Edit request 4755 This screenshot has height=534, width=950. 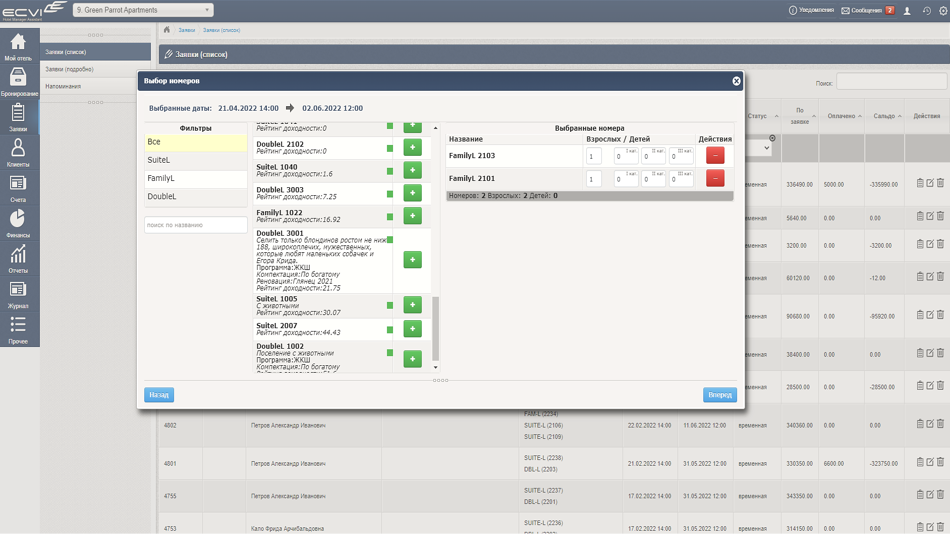click(x=930, y=495)
